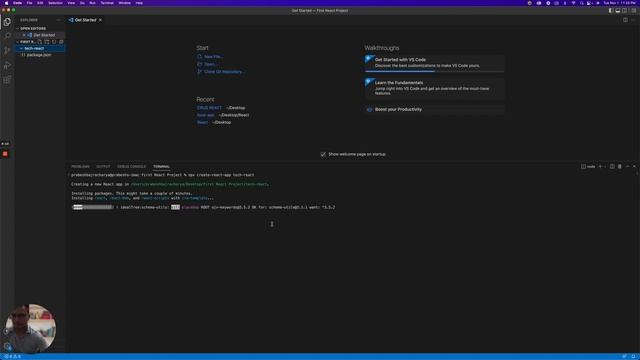
Task: Toggle secondary sidebar layout icon in title bar
Action: click(x=624, y=11)
